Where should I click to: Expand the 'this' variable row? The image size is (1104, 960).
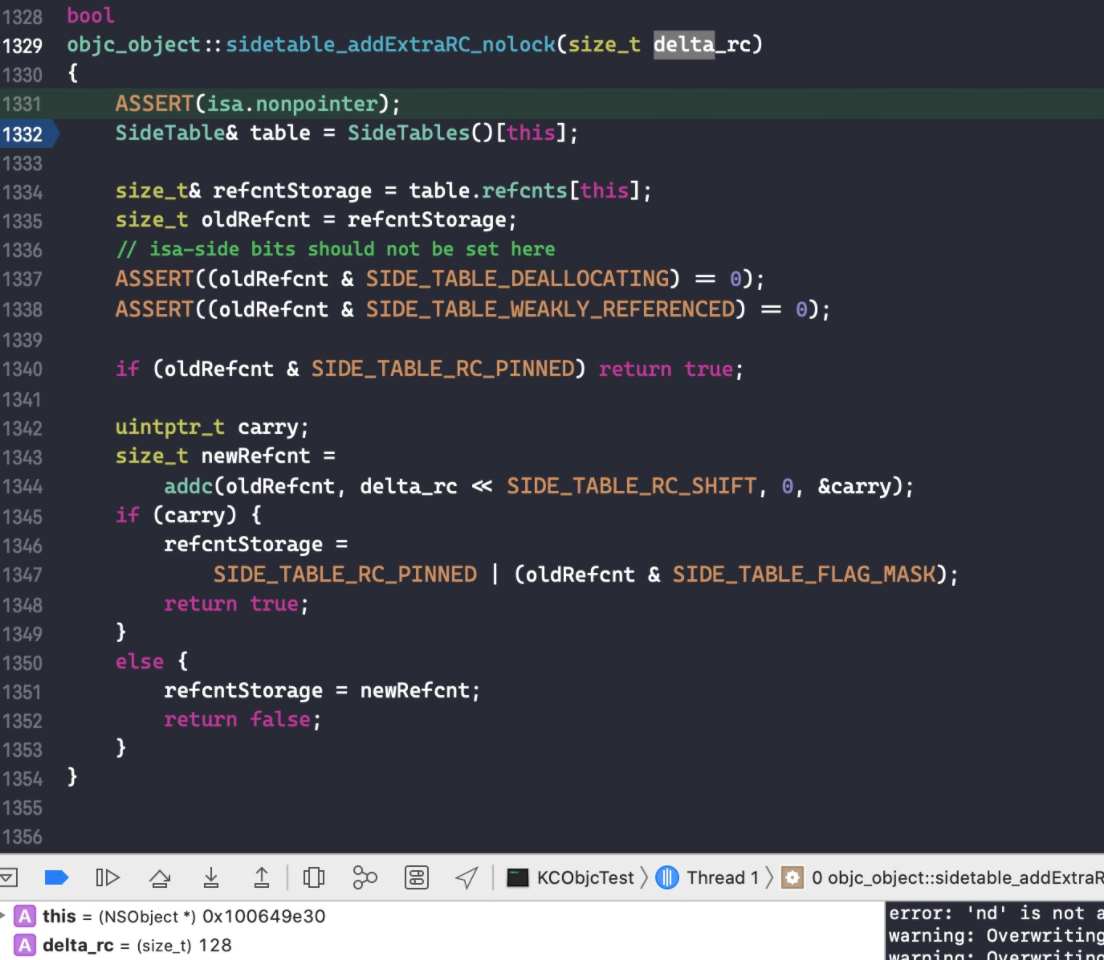(x=4, y=916)
